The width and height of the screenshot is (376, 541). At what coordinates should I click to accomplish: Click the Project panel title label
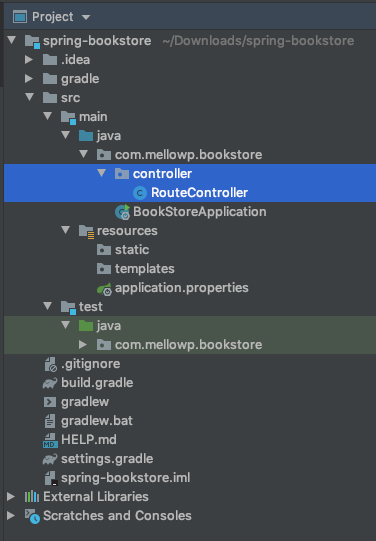pyautogui.click(x=52, y=17)
